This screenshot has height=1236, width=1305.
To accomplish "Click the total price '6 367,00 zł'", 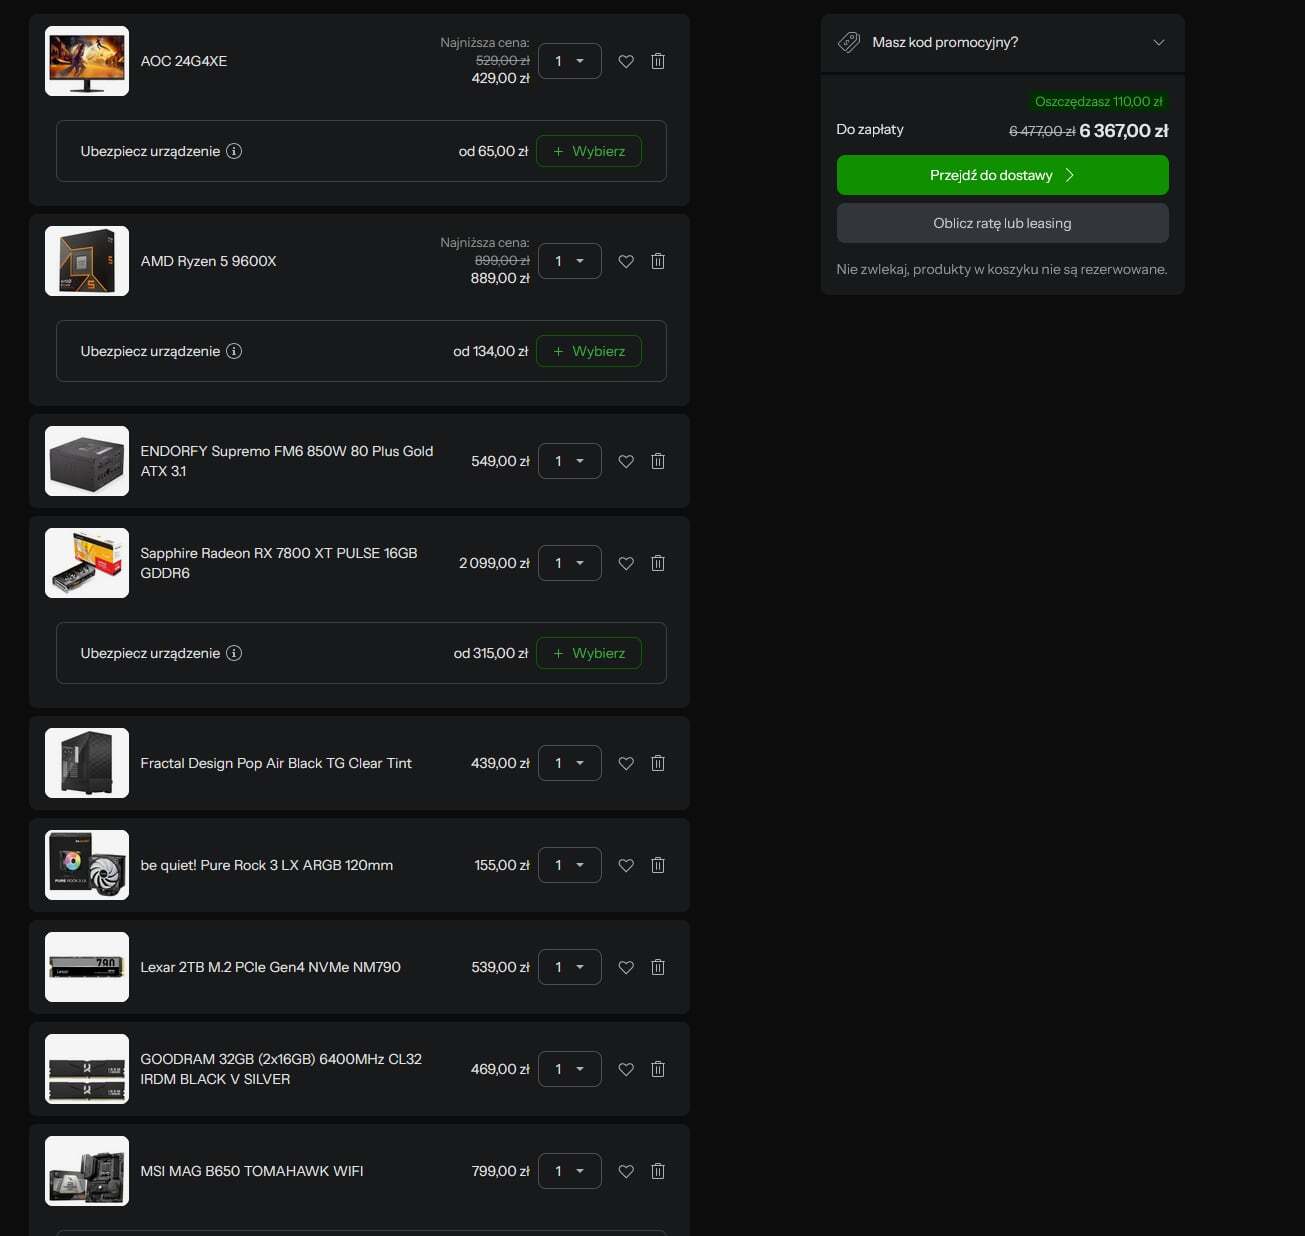I will [x=1124, y=131].
